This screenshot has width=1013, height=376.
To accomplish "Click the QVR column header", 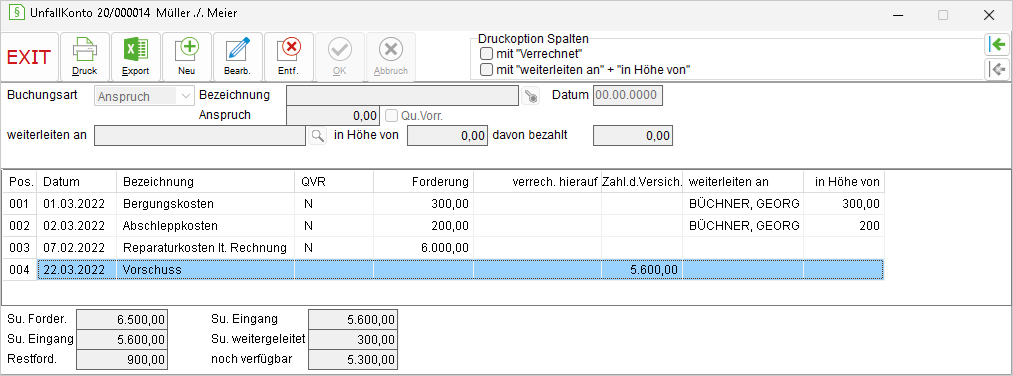I will pos(334,182).
